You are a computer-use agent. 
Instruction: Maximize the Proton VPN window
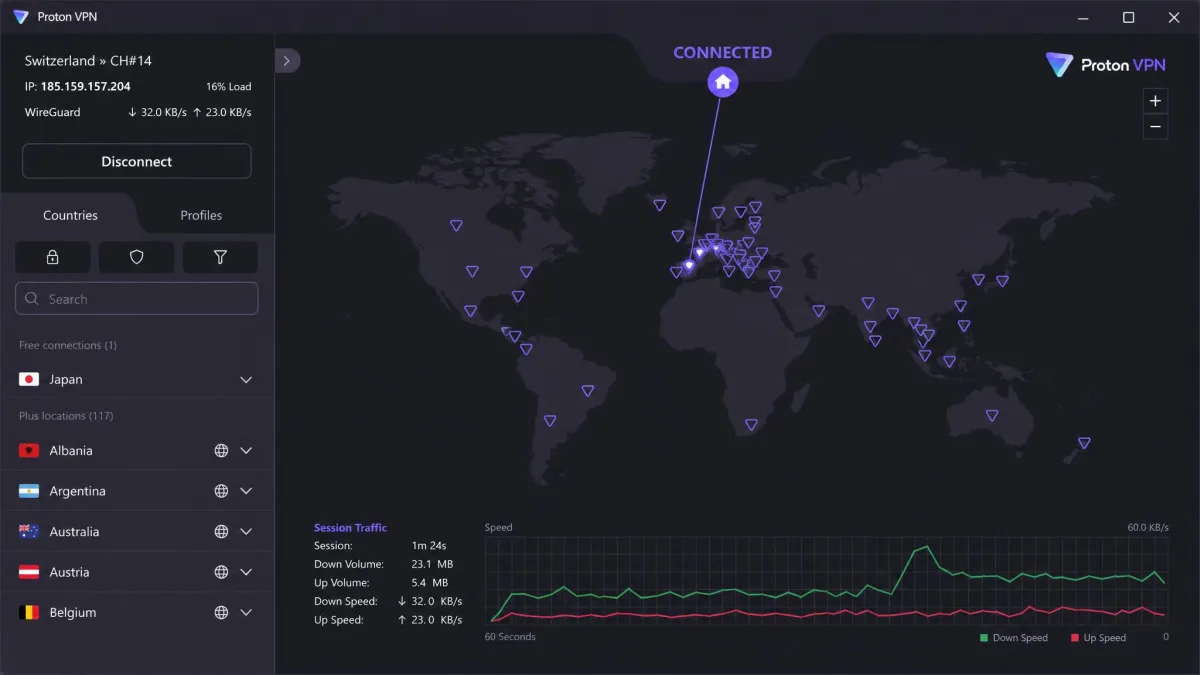[x=1128, y=17]
